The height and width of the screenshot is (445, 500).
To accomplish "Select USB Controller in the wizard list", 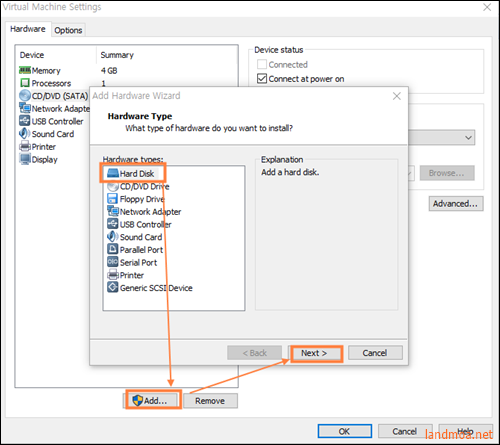I will 145,224.
